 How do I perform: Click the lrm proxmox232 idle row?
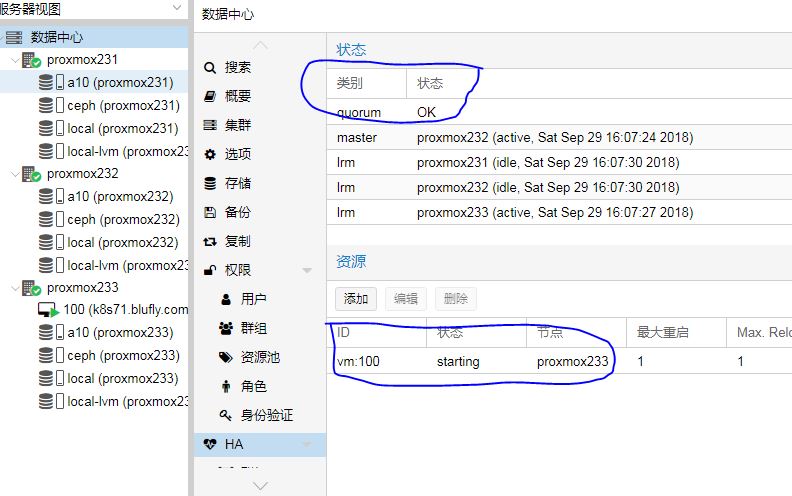559,187
